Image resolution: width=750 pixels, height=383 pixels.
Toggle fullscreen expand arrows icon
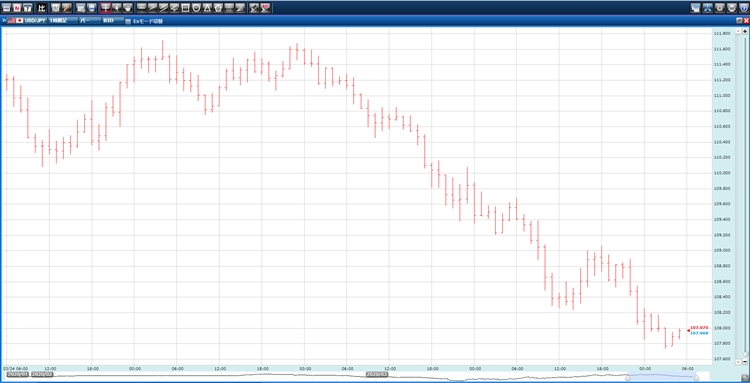(x=707, y=8)
